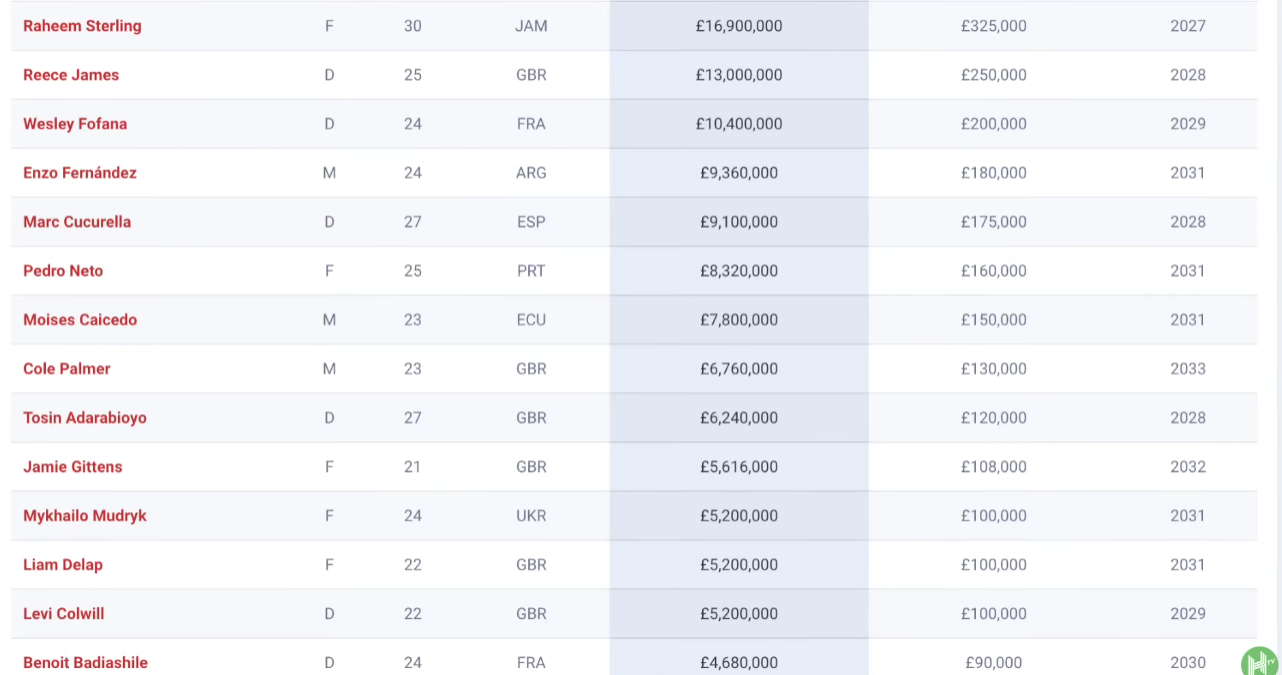Image resolution: width=1282 pixels, height=675 pixels.
Task: Open Reece James player link
Action: point(71,75)
